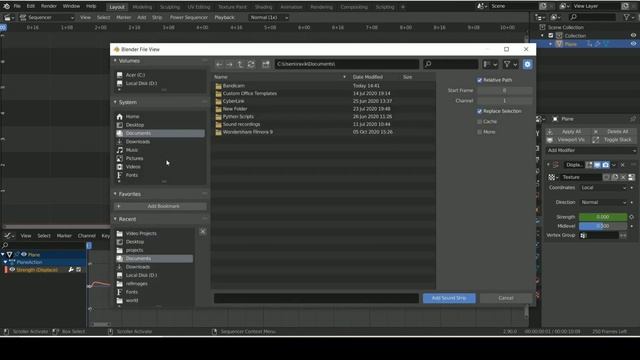Toggle Strength (Displace) channel checkbox
The height and width of the screenshot is (360, 640).
coord(79,270)
